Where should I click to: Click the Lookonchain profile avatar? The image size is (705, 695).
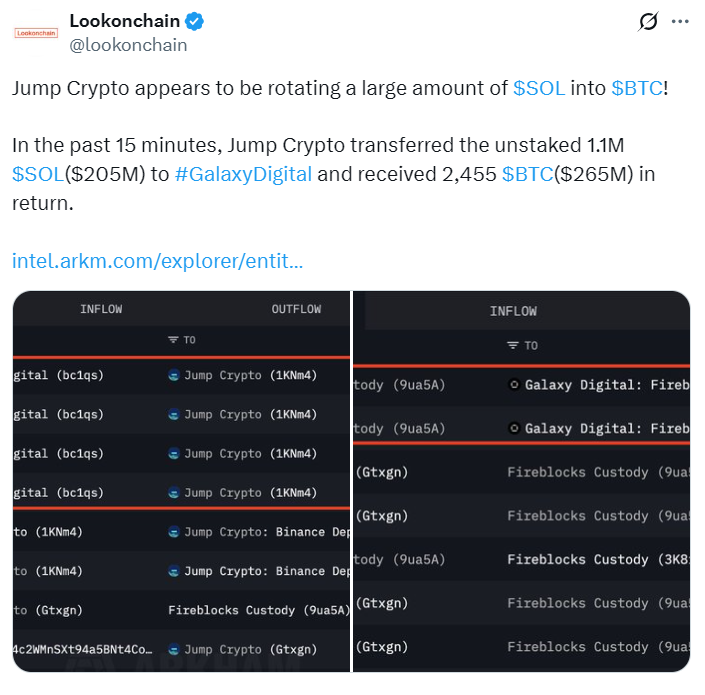36,32
